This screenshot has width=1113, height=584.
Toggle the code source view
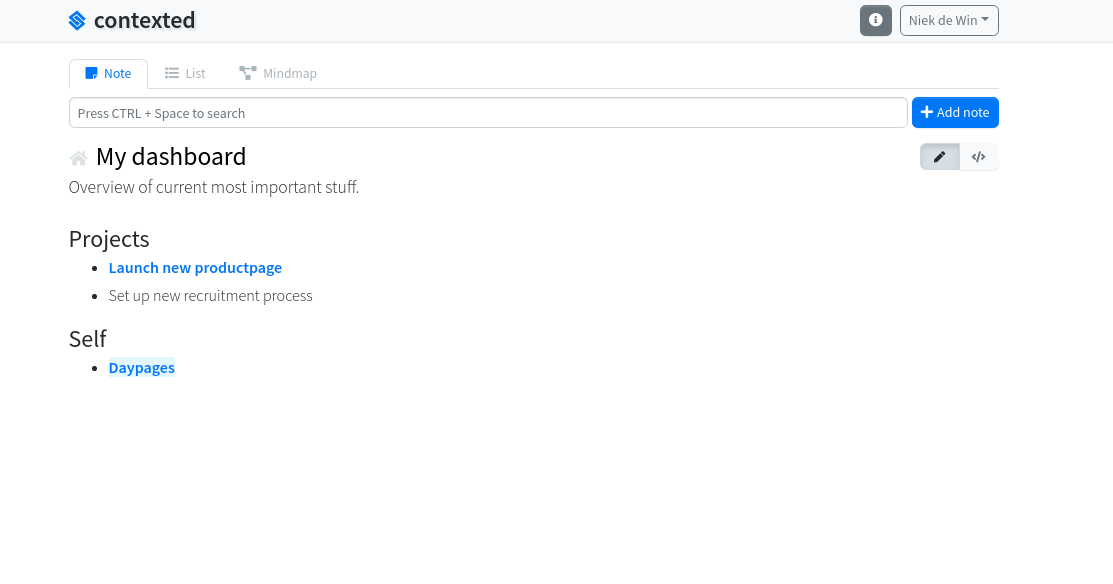coord(979,157)
